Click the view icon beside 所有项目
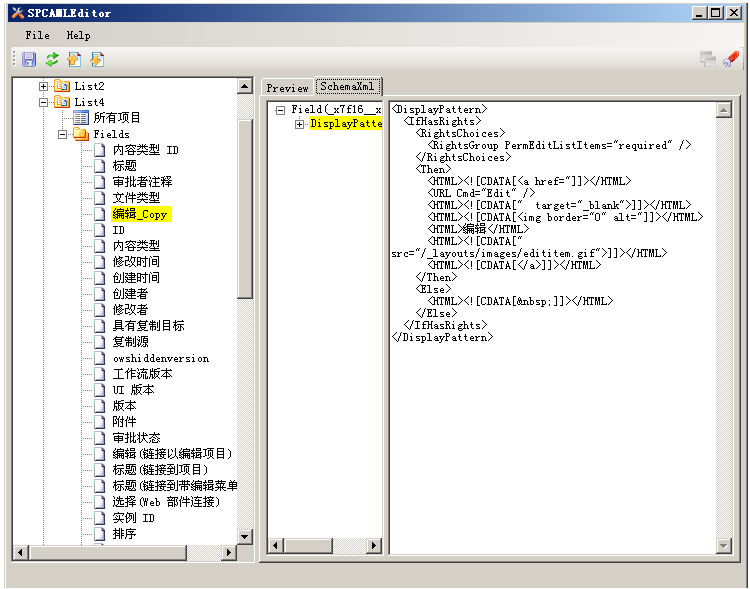 (81, 118)
